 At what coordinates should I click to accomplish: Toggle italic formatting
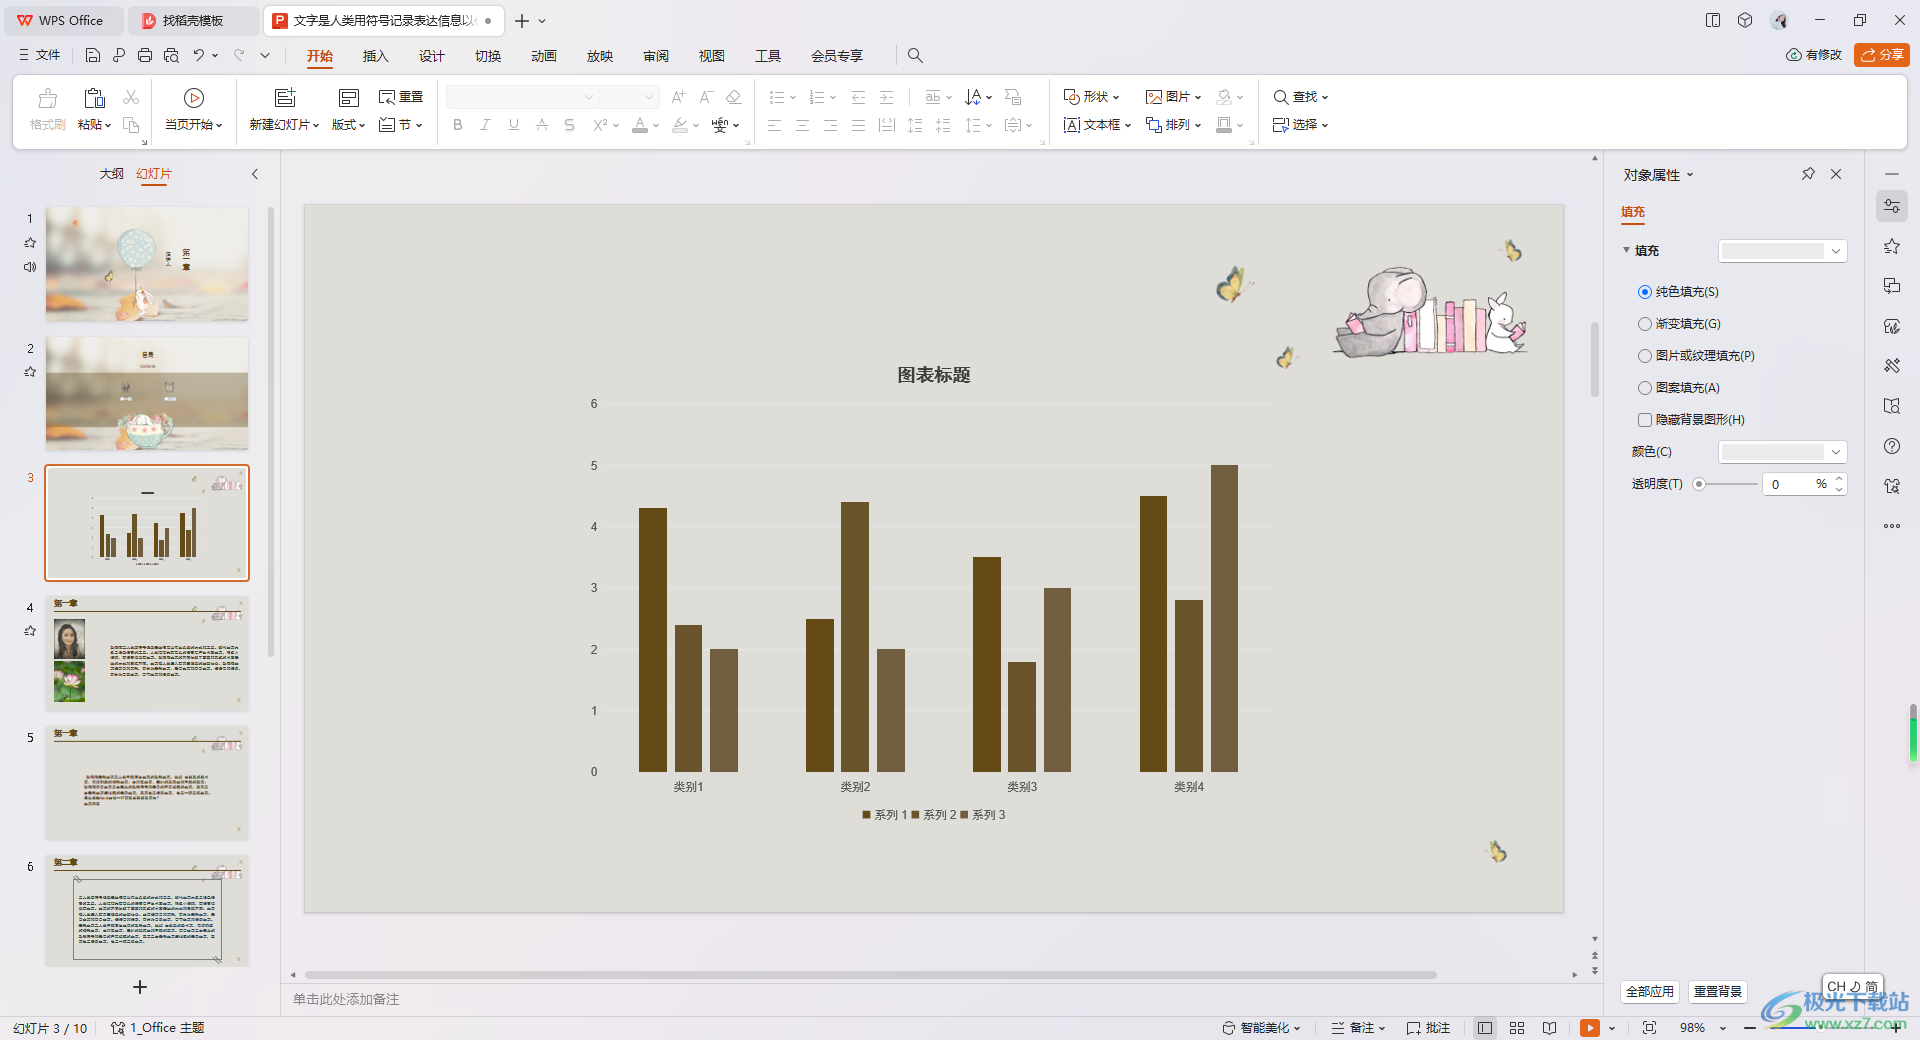tap(485, 125)
